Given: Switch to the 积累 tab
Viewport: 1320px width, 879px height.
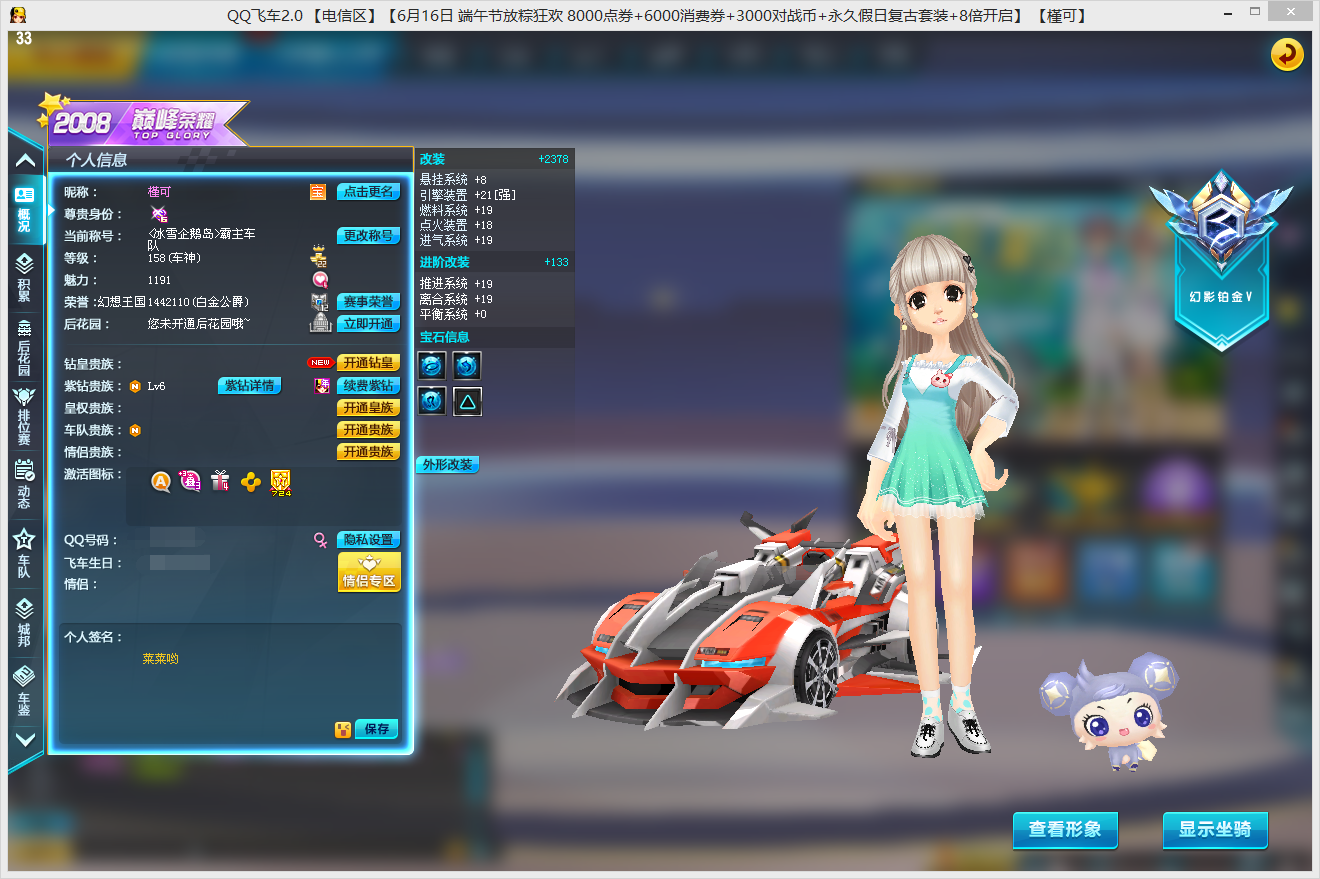Looking at the screenshot, I should pyautogui.click(x=24, y=277).
